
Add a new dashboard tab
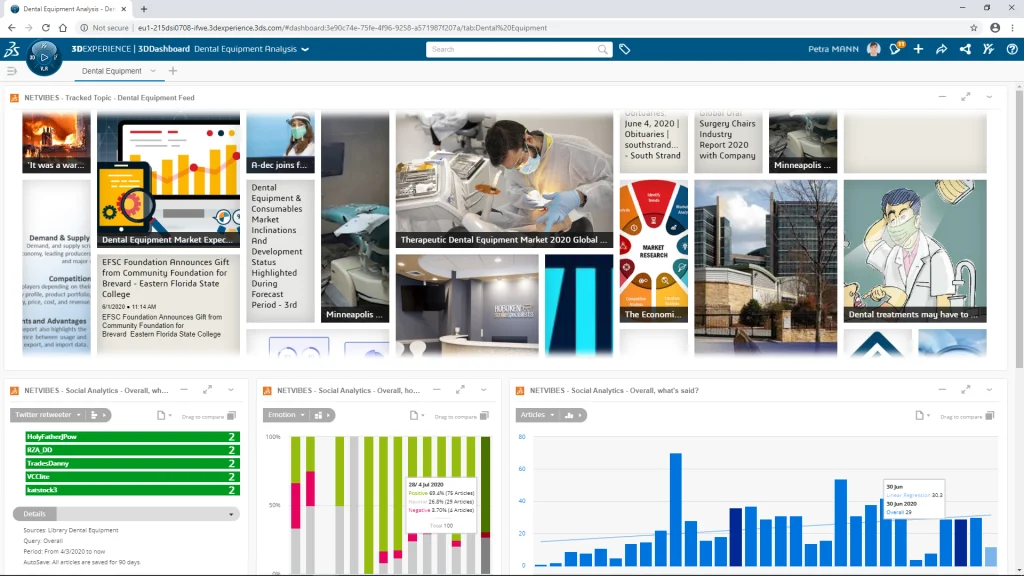coord(172,71)
